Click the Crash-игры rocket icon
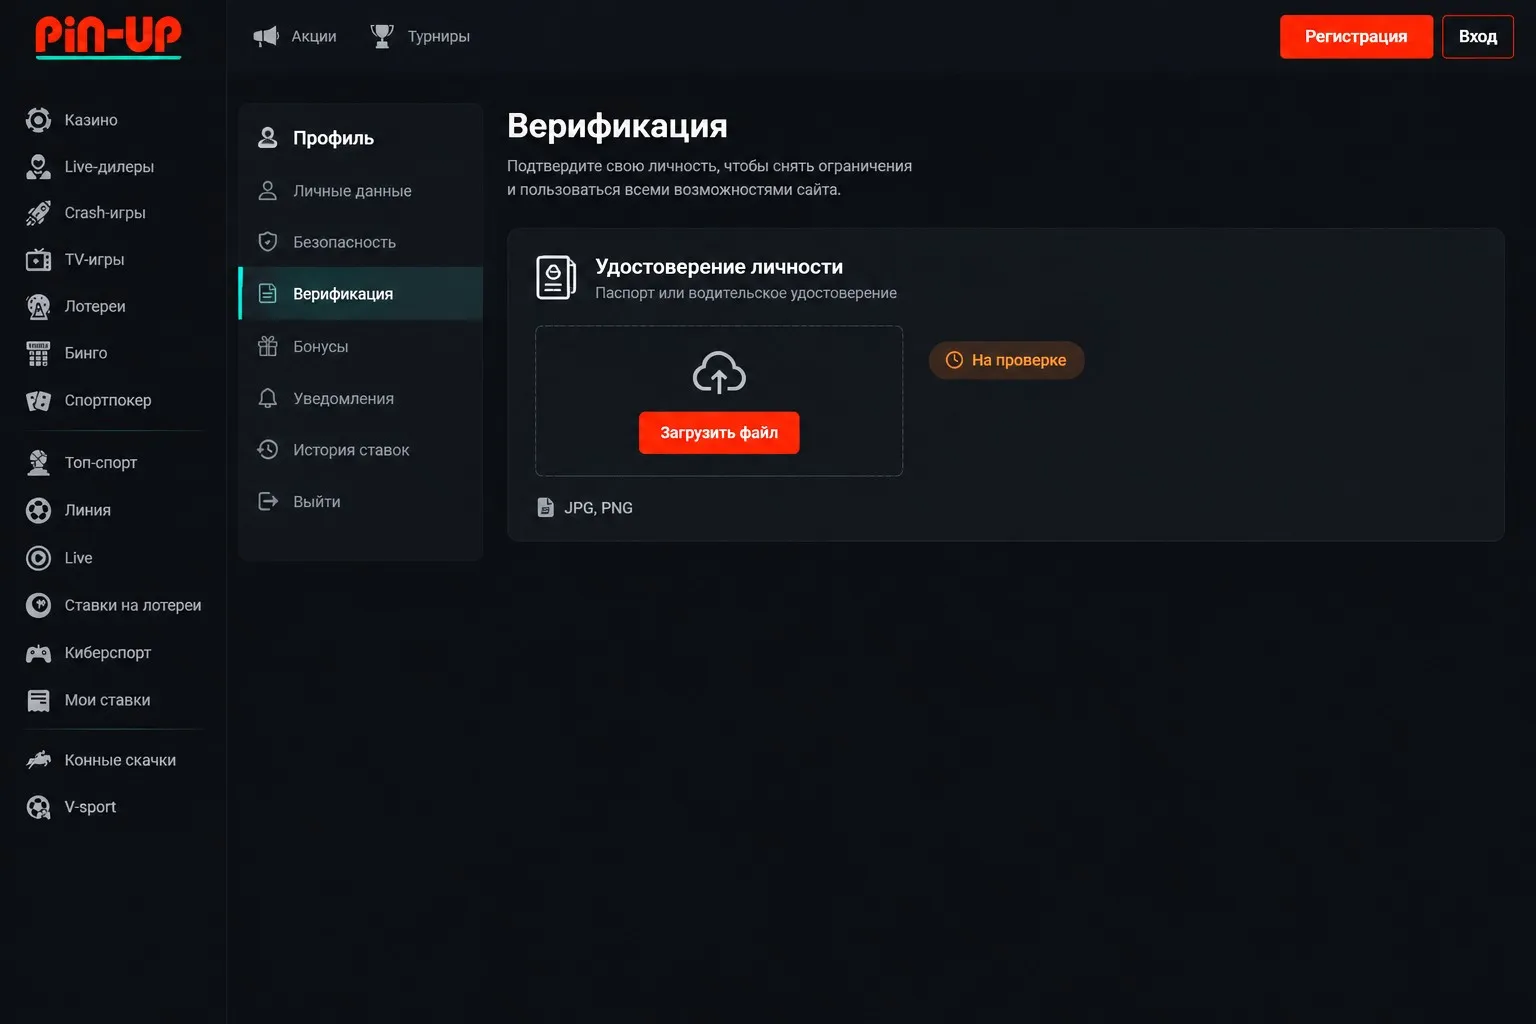Screen dimensions: 1536x1024 (x=38, y=213)
